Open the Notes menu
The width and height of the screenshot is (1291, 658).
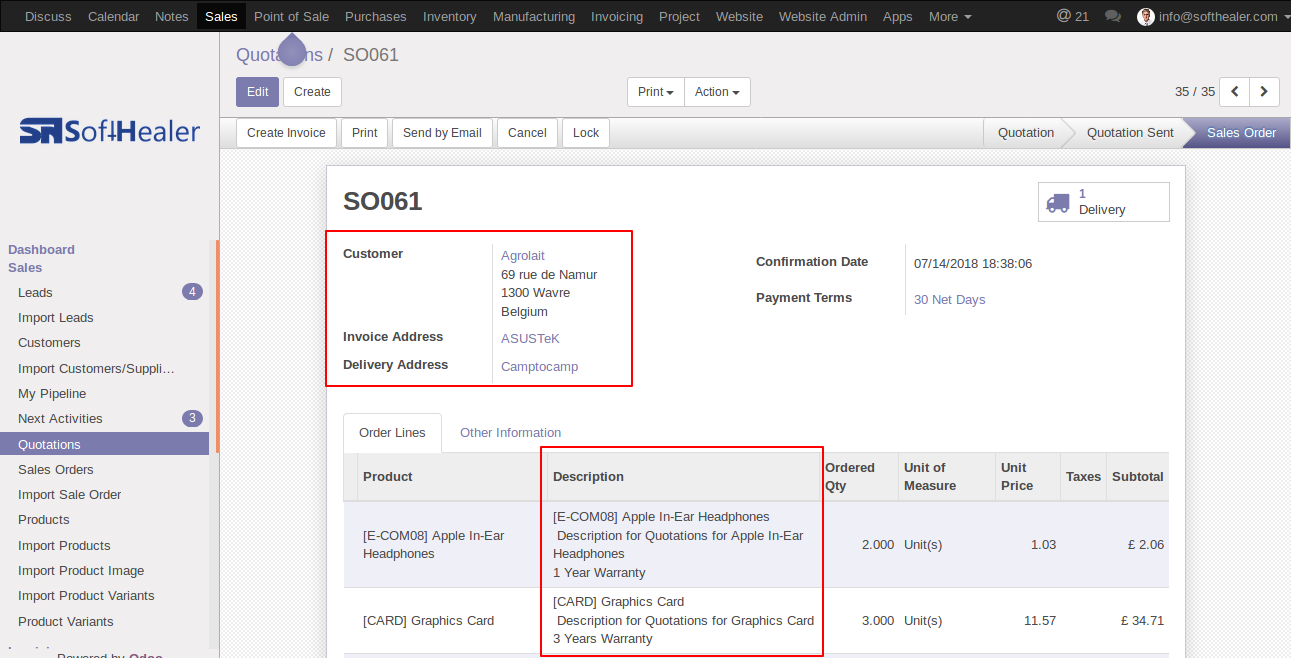pyautogui.click(x=172, y=16)
